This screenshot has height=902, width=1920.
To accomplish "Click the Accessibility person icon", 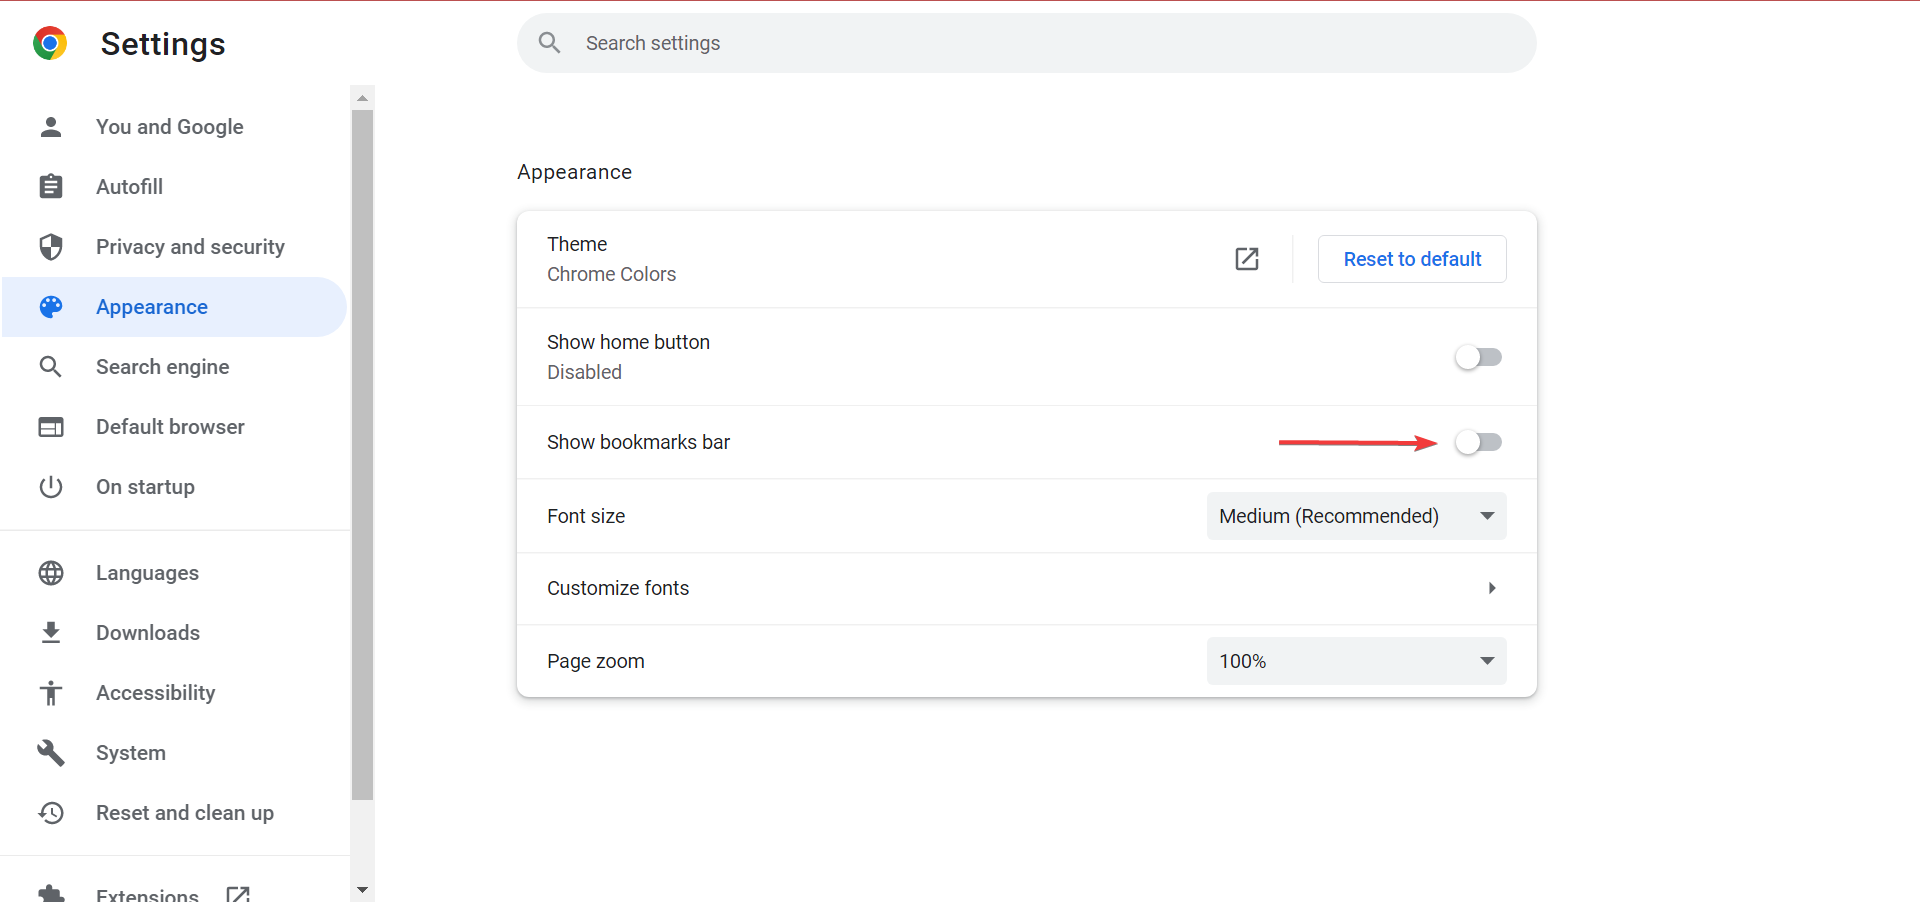I will (51, 693).
